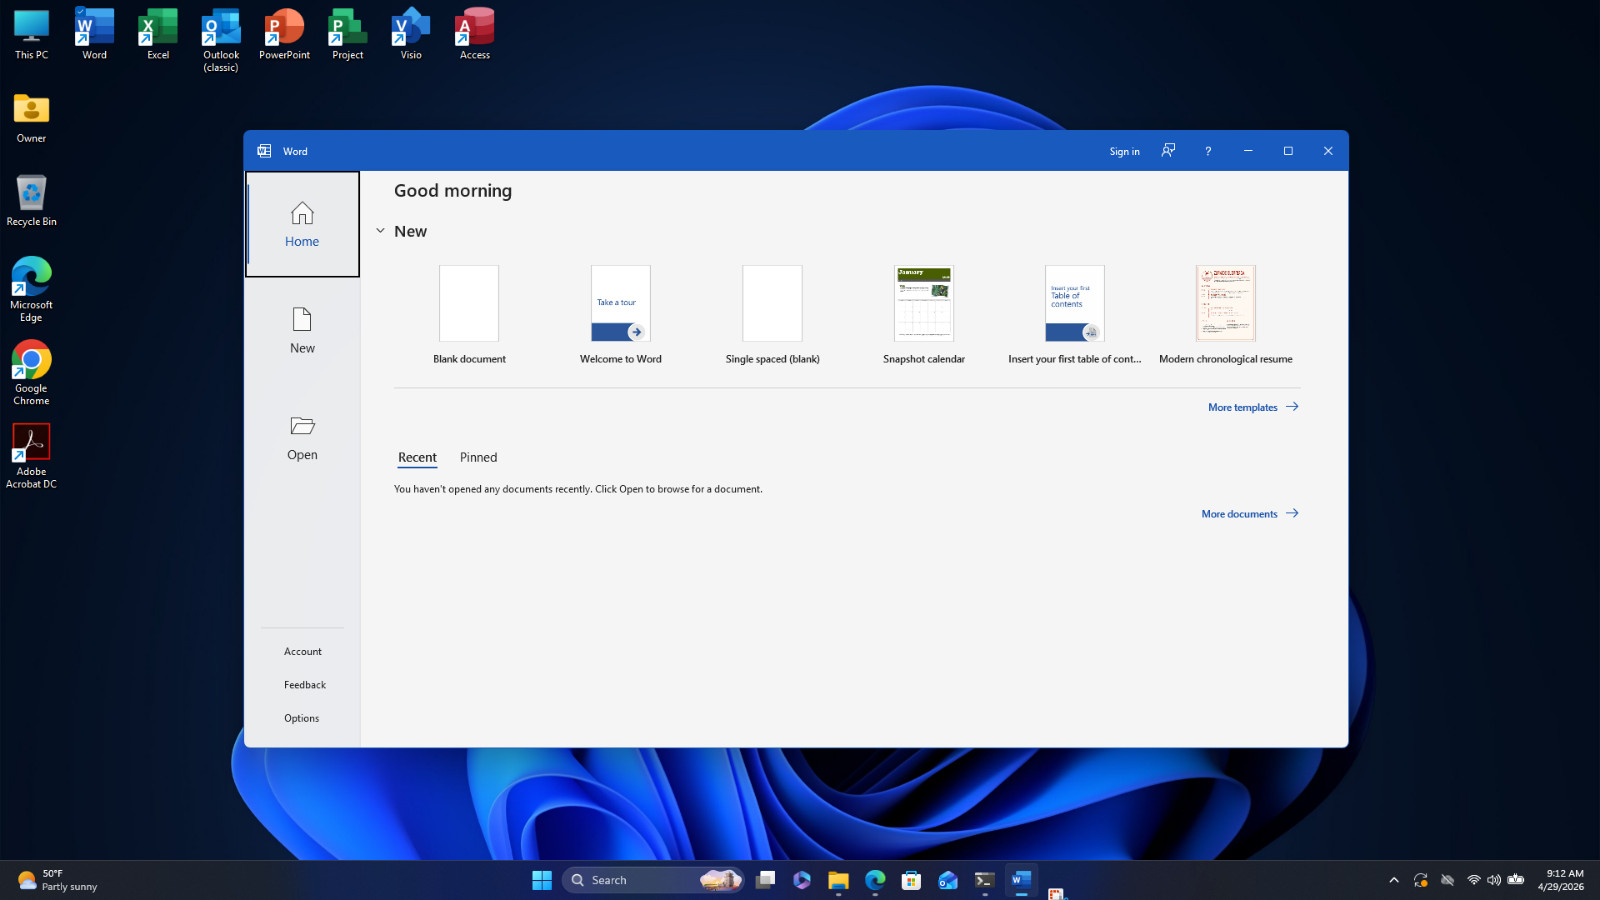
Task: Follow the More templates link
Action: pos(1253,407)
